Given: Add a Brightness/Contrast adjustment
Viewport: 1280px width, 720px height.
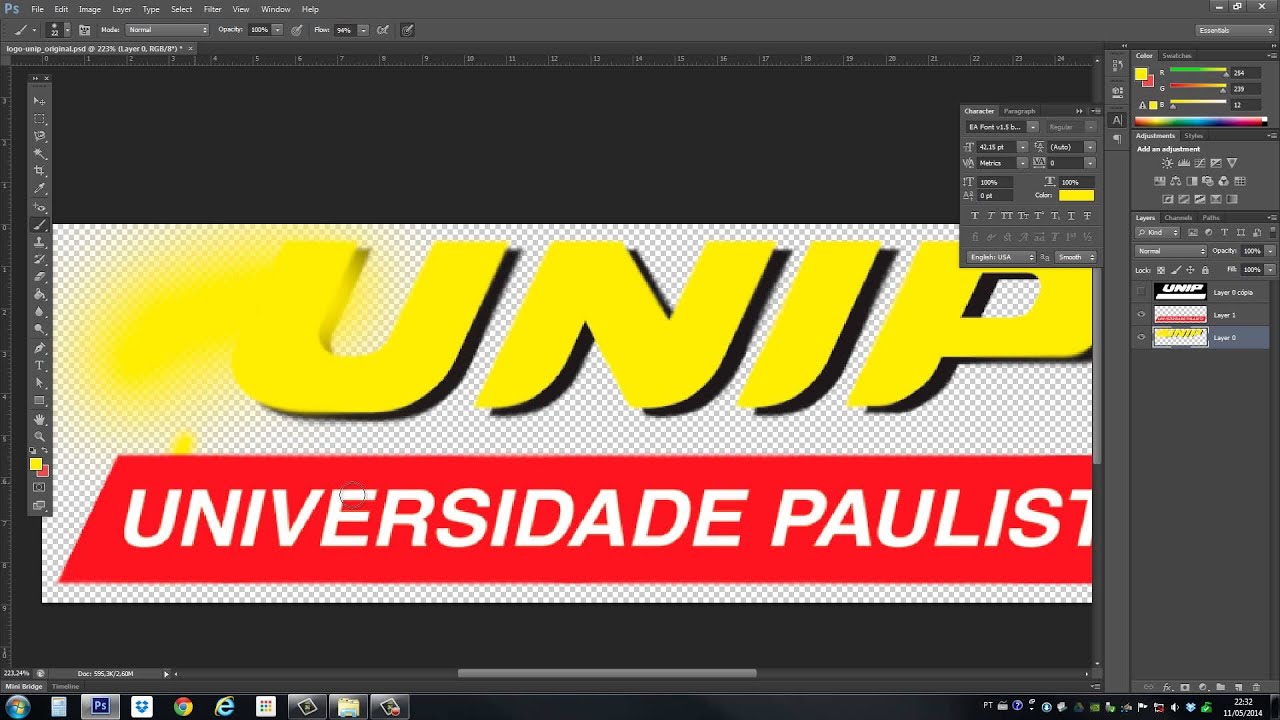Looking at the screenshot, I should [x=1167, y=163].
